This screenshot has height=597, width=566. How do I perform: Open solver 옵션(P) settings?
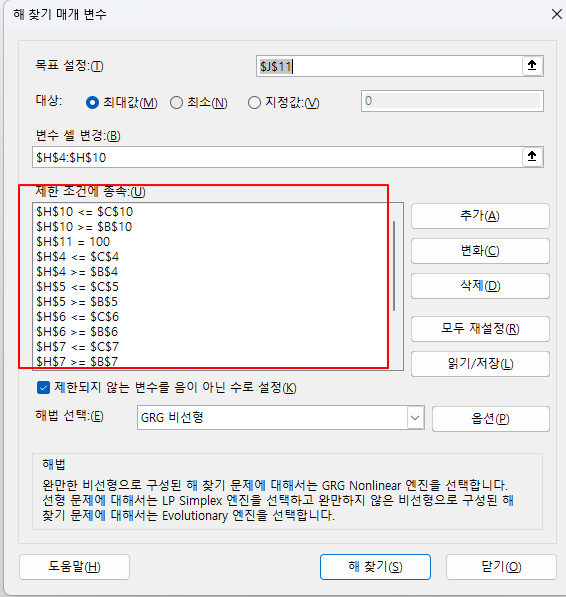(x=491, y=419)
